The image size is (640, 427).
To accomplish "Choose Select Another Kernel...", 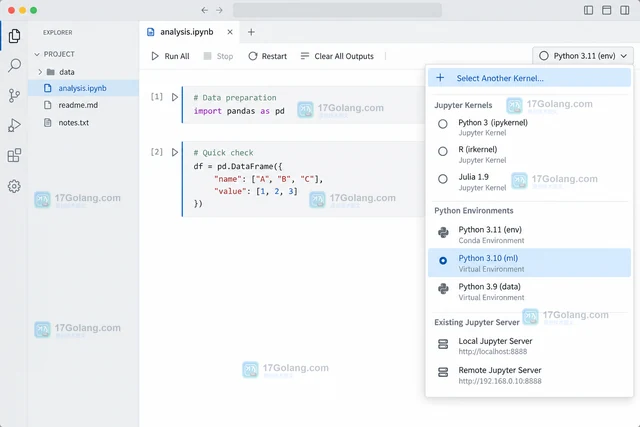I will tap(529, 78).
